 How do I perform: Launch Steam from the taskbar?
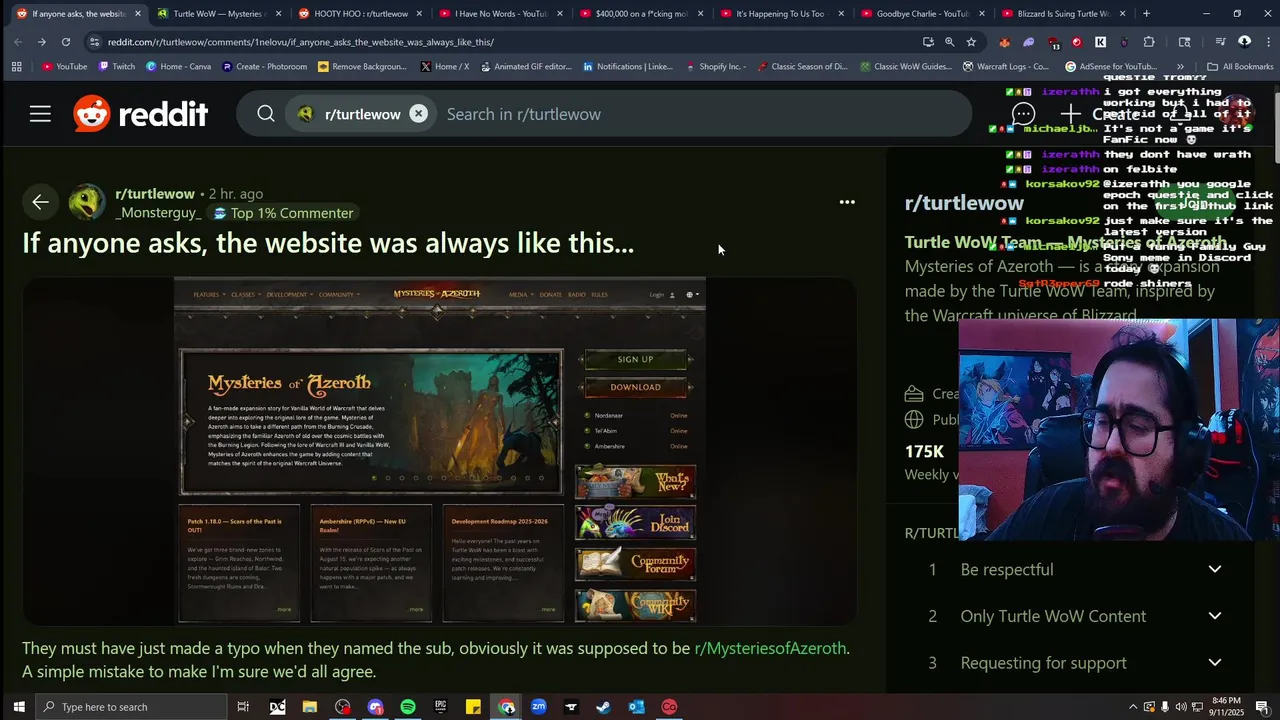pos(603,707)
